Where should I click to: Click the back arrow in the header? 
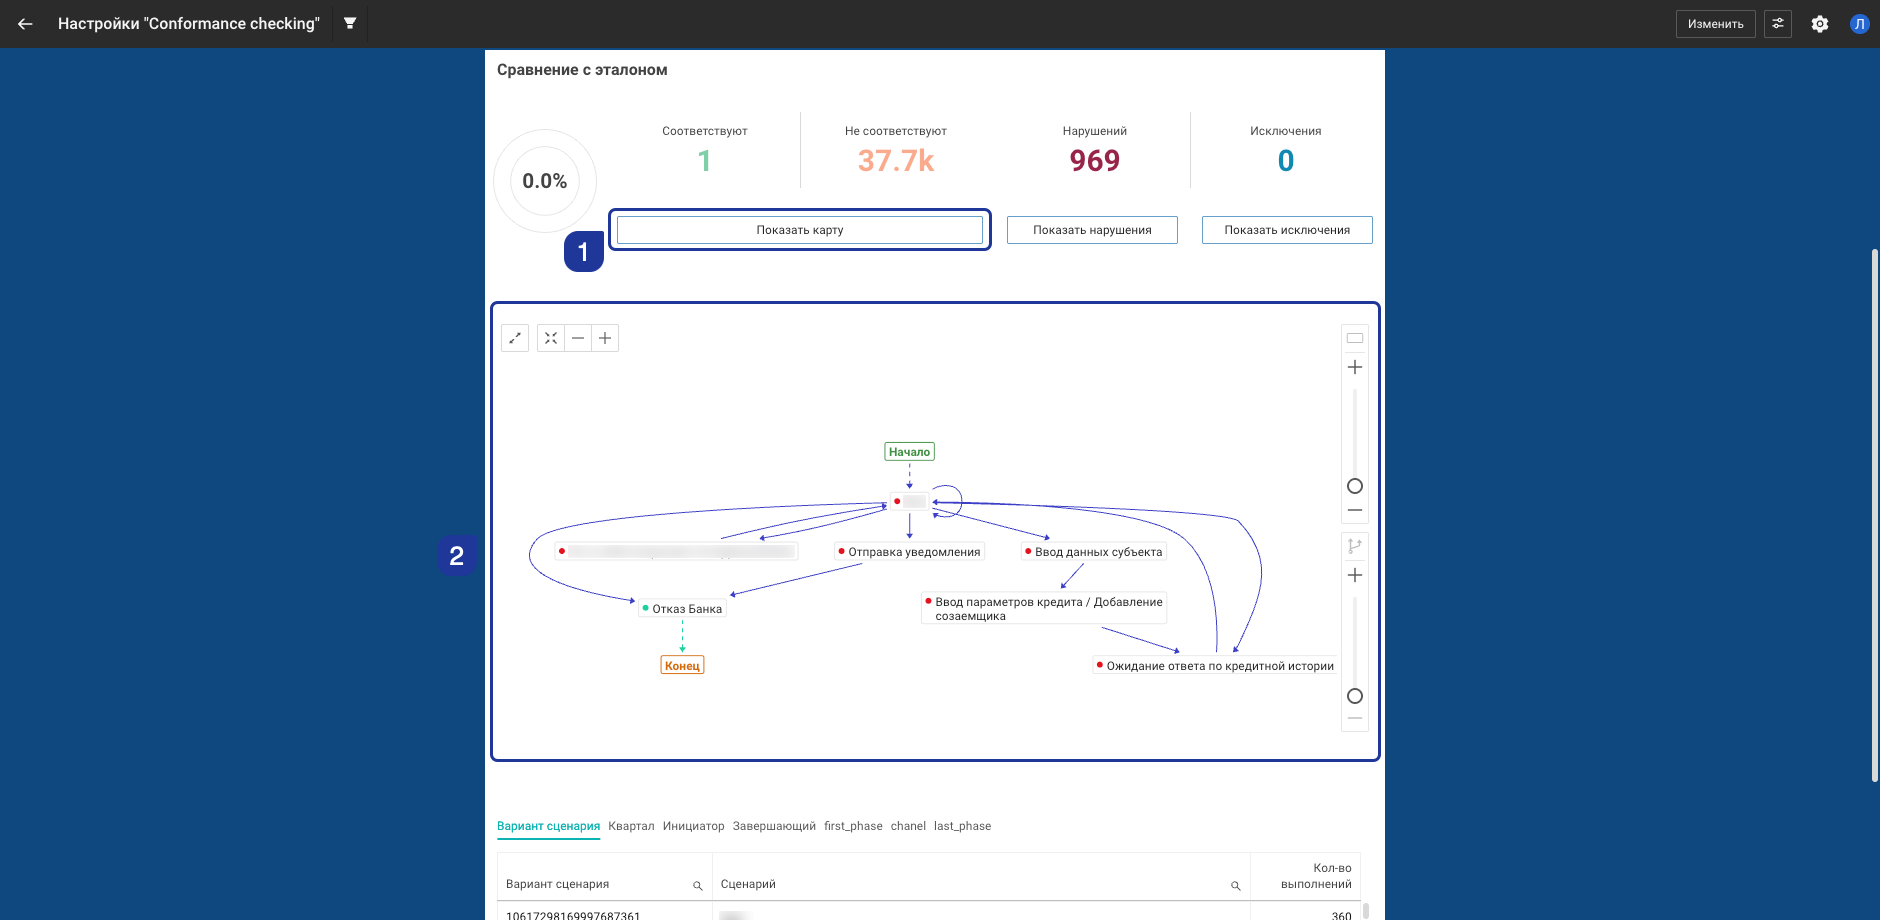coord(25,24)
